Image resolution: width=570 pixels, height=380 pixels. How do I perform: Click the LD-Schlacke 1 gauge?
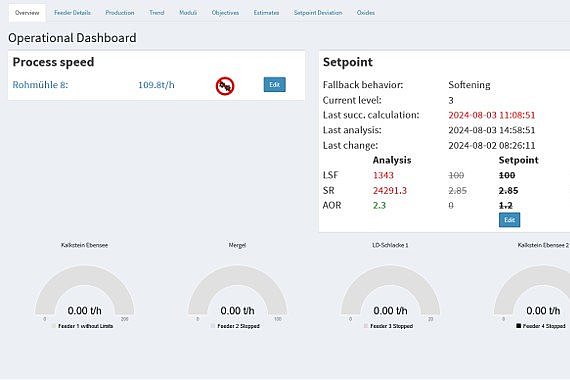pos(390,291)
